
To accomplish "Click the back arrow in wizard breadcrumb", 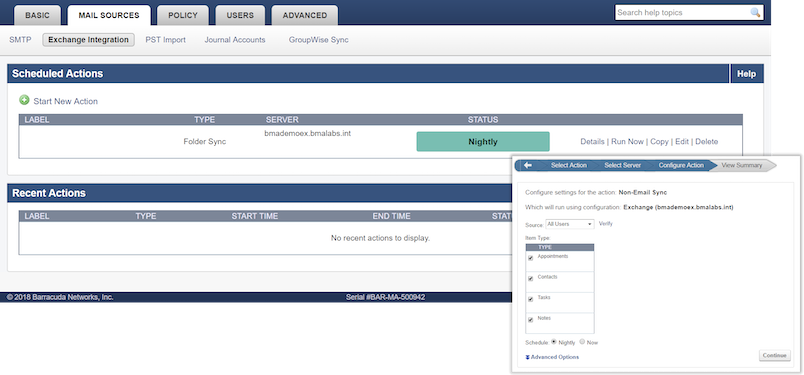I will (x=528, y=165).
